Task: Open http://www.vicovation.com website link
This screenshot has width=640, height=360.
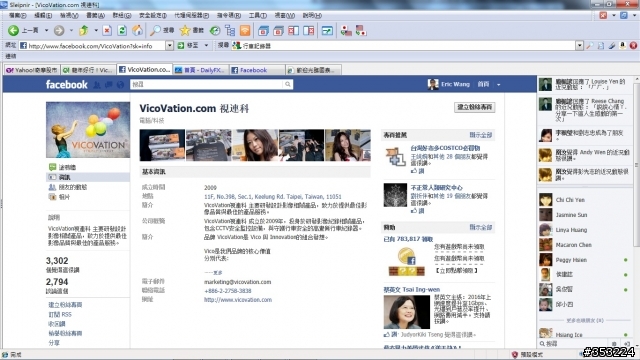Action: (238, 300)
